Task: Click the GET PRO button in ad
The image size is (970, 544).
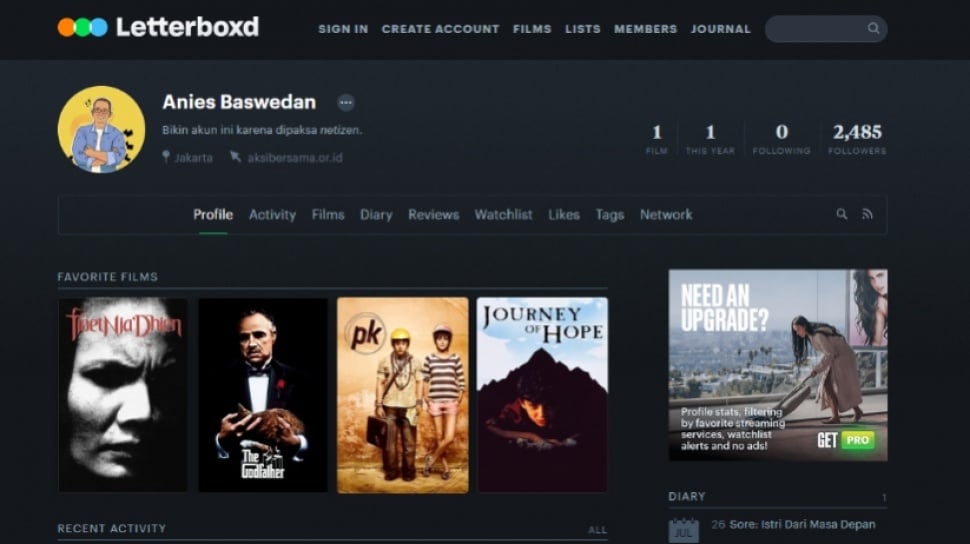Action: tap(846, 440)
